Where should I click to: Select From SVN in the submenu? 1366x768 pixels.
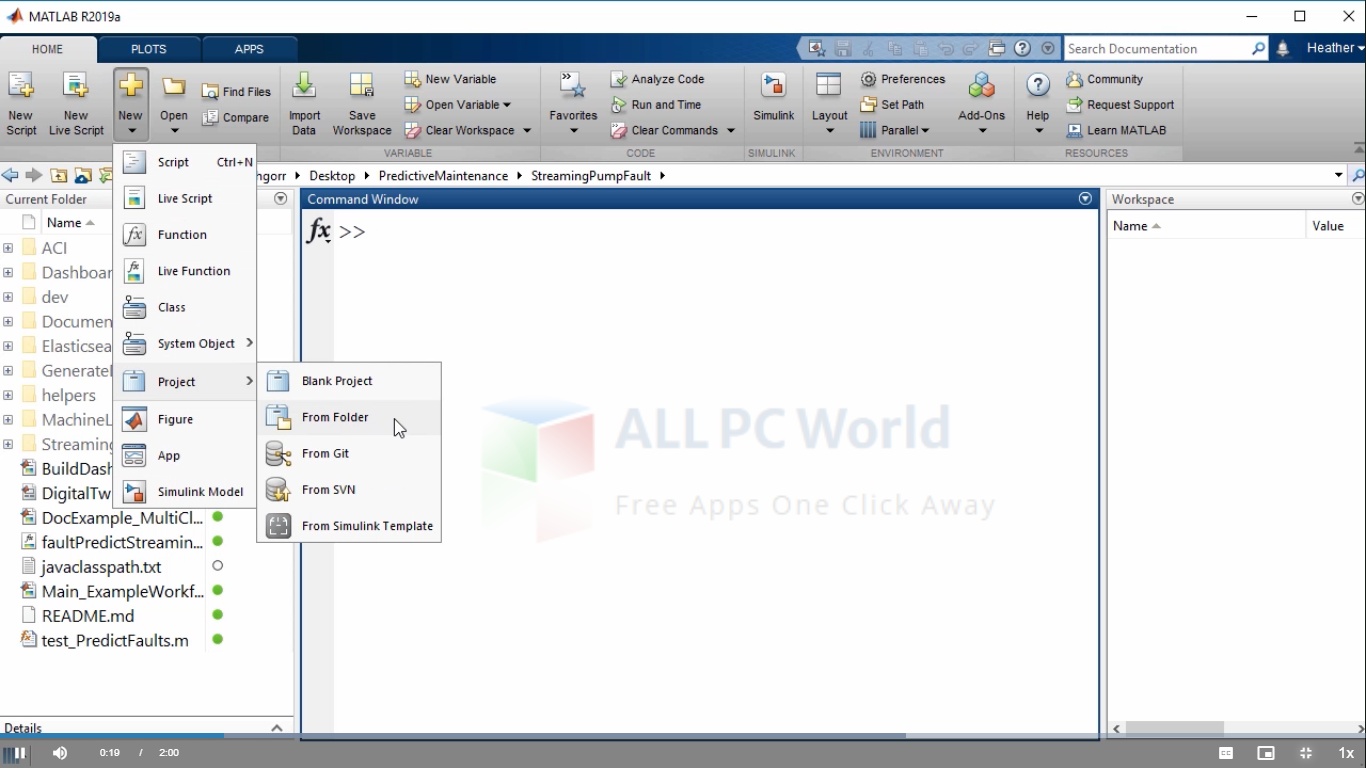click(x=349, y=489)
